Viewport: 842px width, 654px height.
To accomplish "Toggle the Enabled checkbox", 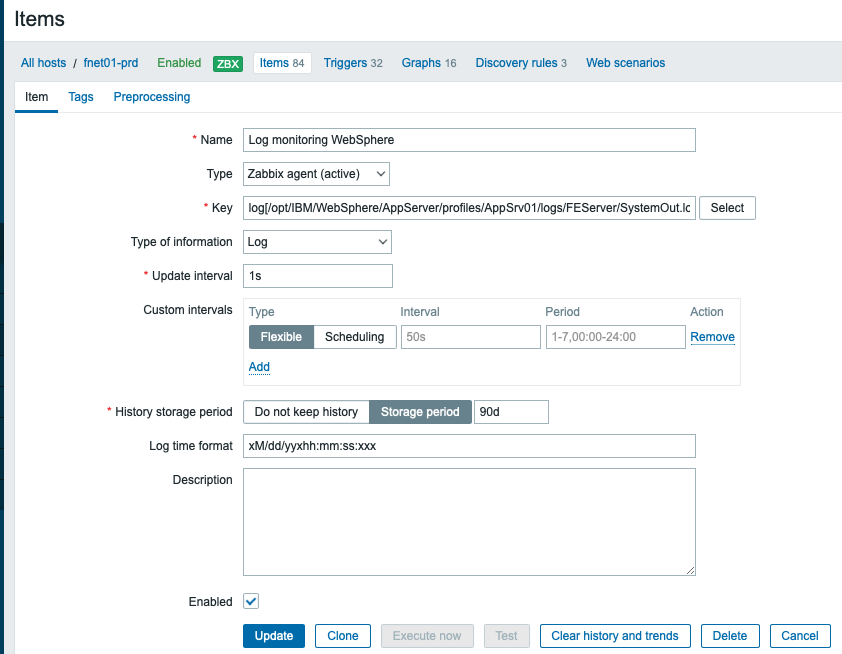I will [x=251, y=601].
